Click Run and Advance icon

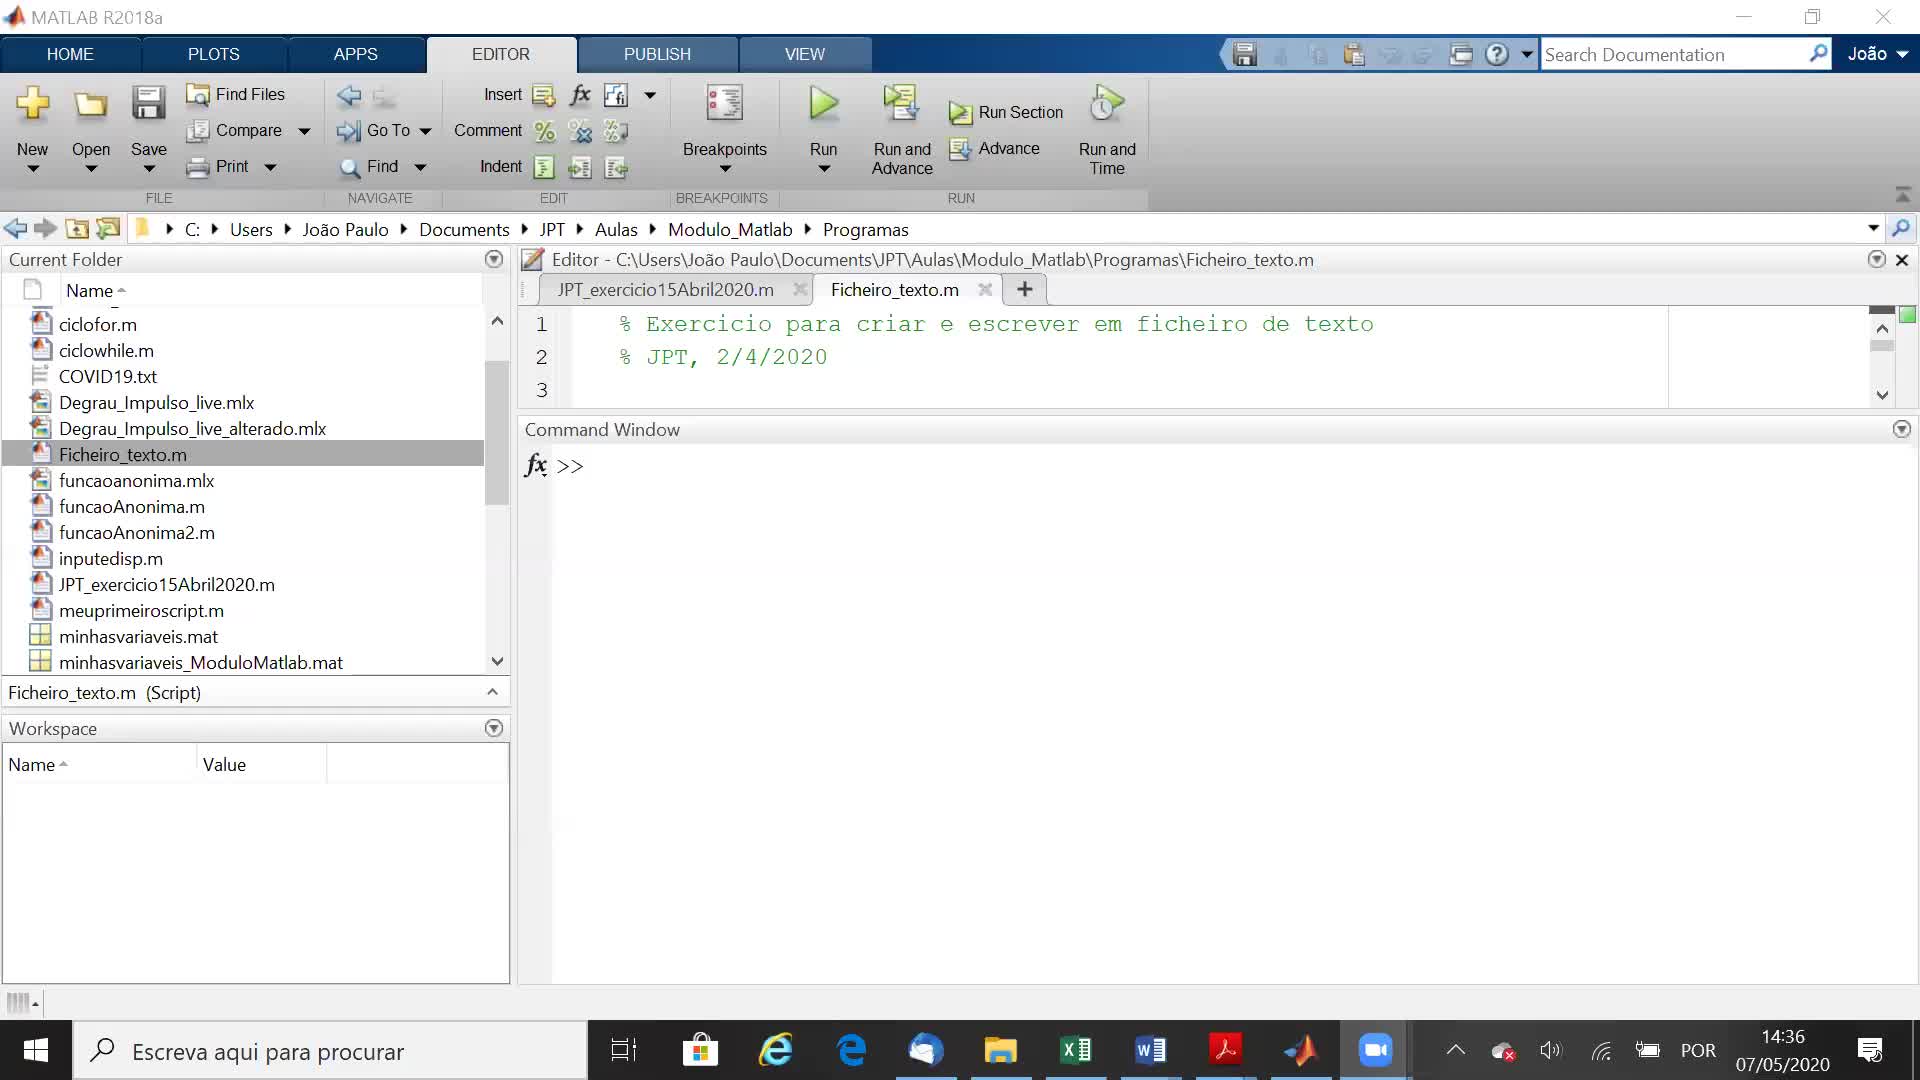coord(901,103)
